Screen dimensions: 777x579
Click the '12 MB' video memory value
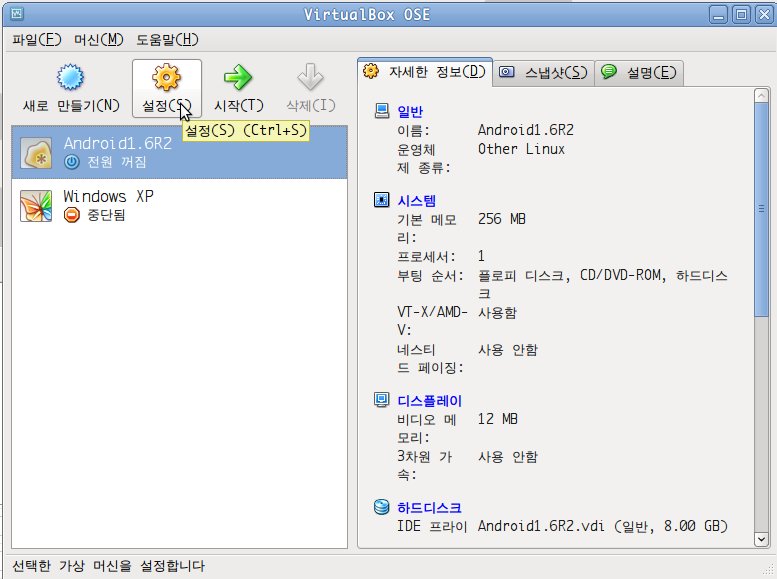pyautogui.click(x=498, y=419)
